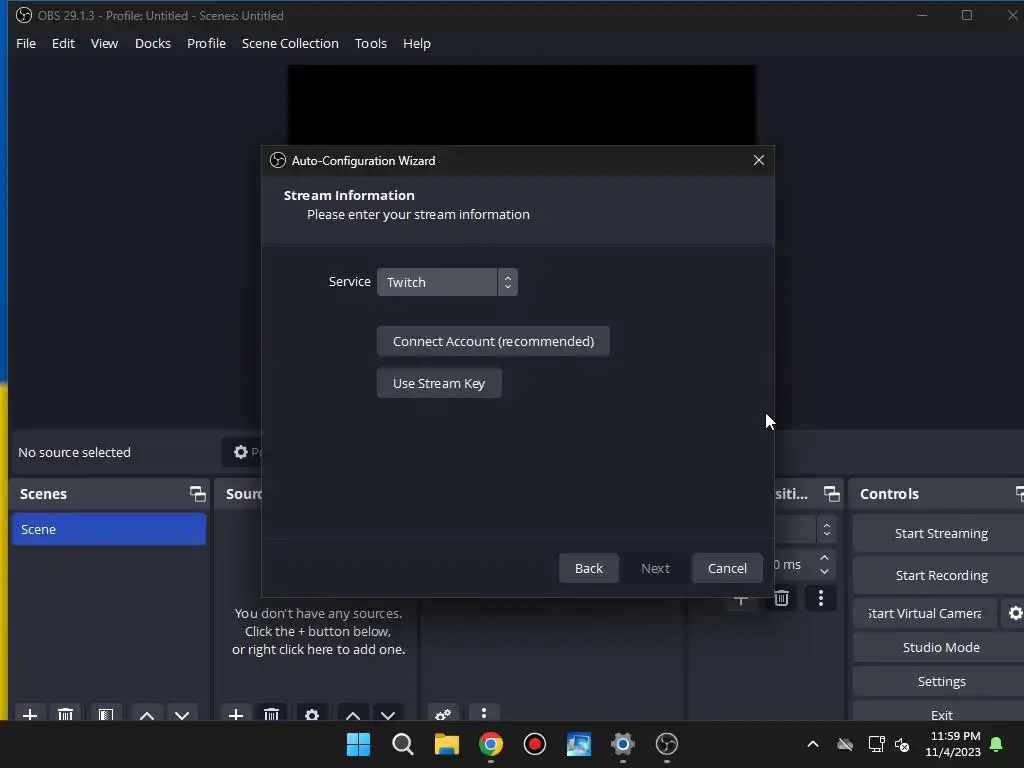This screenshot has height=768, width=1024.
Task: Click the taskbar clock showing 11:59 PM
Action: tap(953, 744)
